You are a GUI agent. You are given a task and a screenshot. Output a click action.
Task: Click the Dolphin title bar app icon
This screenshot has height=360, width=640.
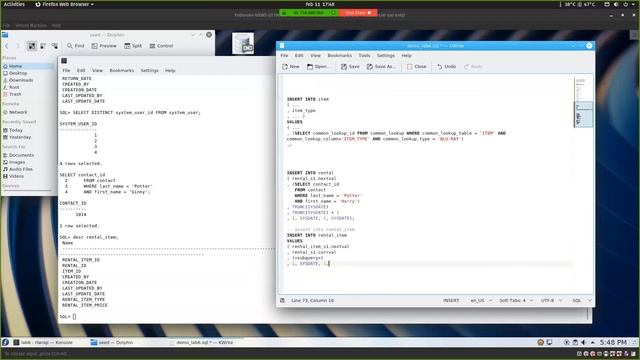pos(5,35)
